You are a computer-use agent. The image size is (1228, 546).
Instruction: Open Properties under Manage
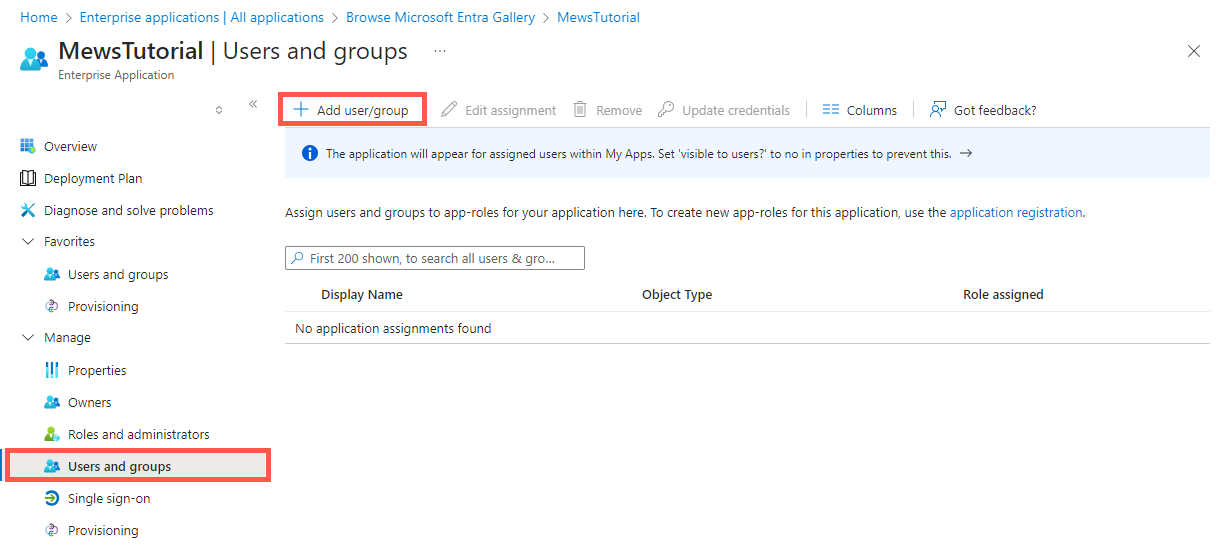97,370
